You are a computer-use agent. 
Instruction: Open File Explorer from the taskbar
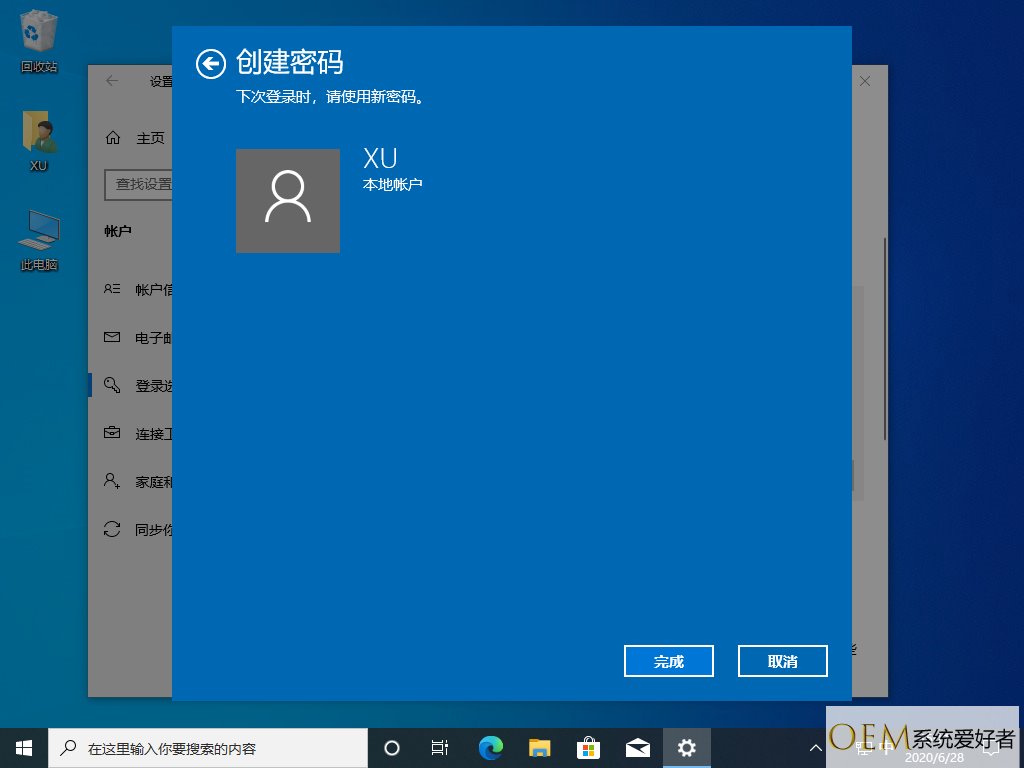[540, 747]
